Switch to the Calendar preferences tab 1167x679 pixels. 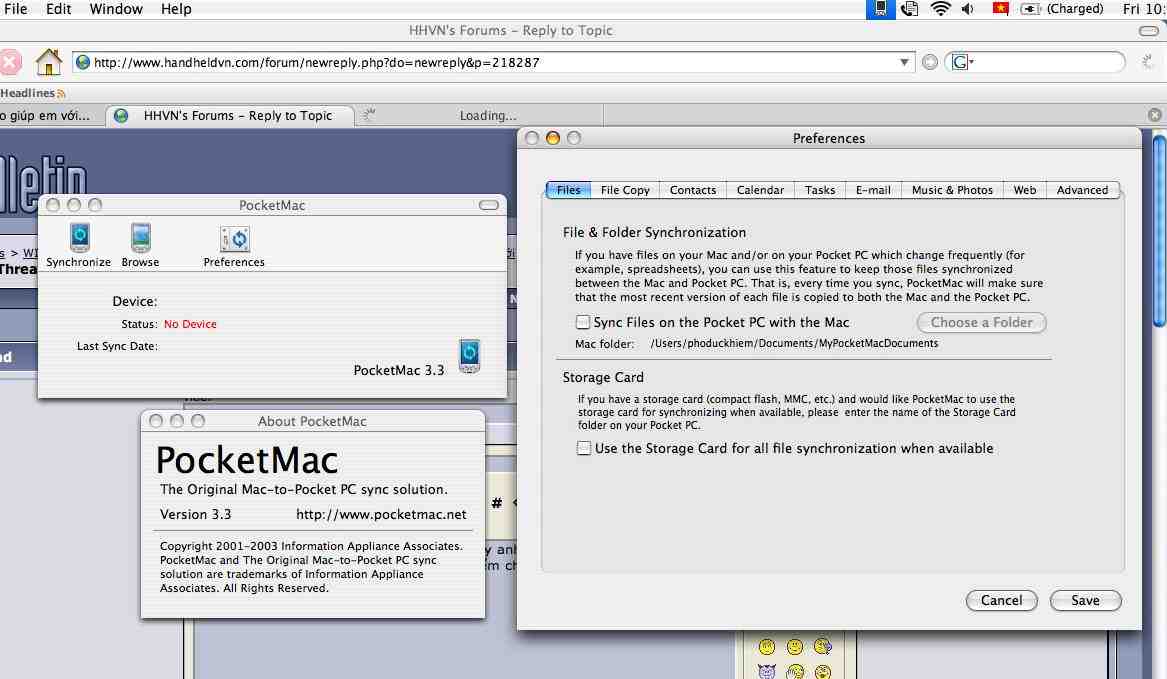(x=760, y=190)
